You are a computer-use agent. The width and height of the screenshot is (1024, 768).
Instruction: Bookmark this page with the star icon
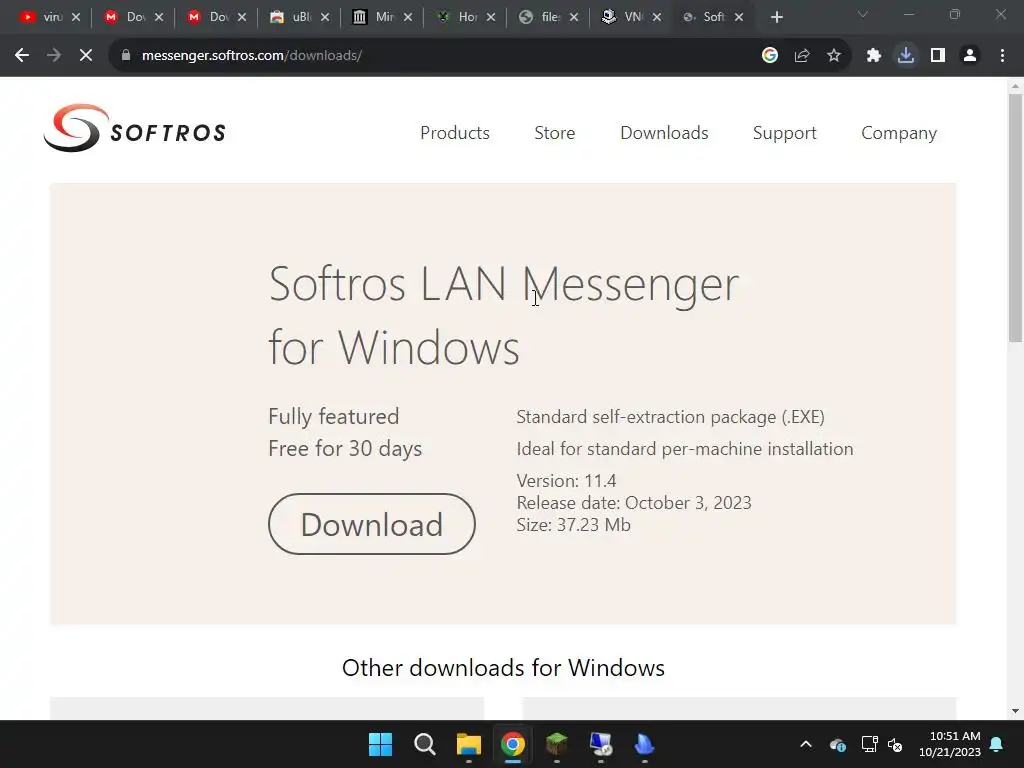click(834, 56)
